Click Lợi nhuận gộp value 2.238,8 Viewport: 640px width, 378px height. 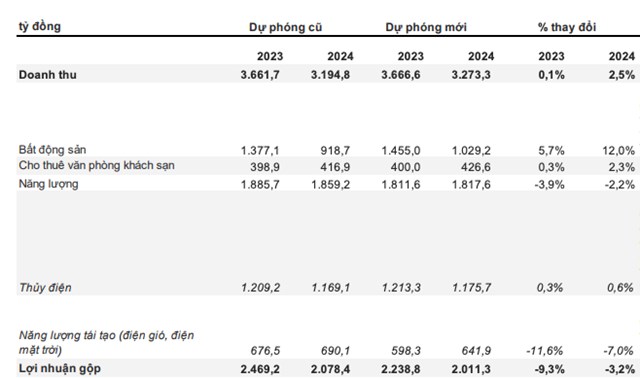pyautogui.click(x=401, y=369)
